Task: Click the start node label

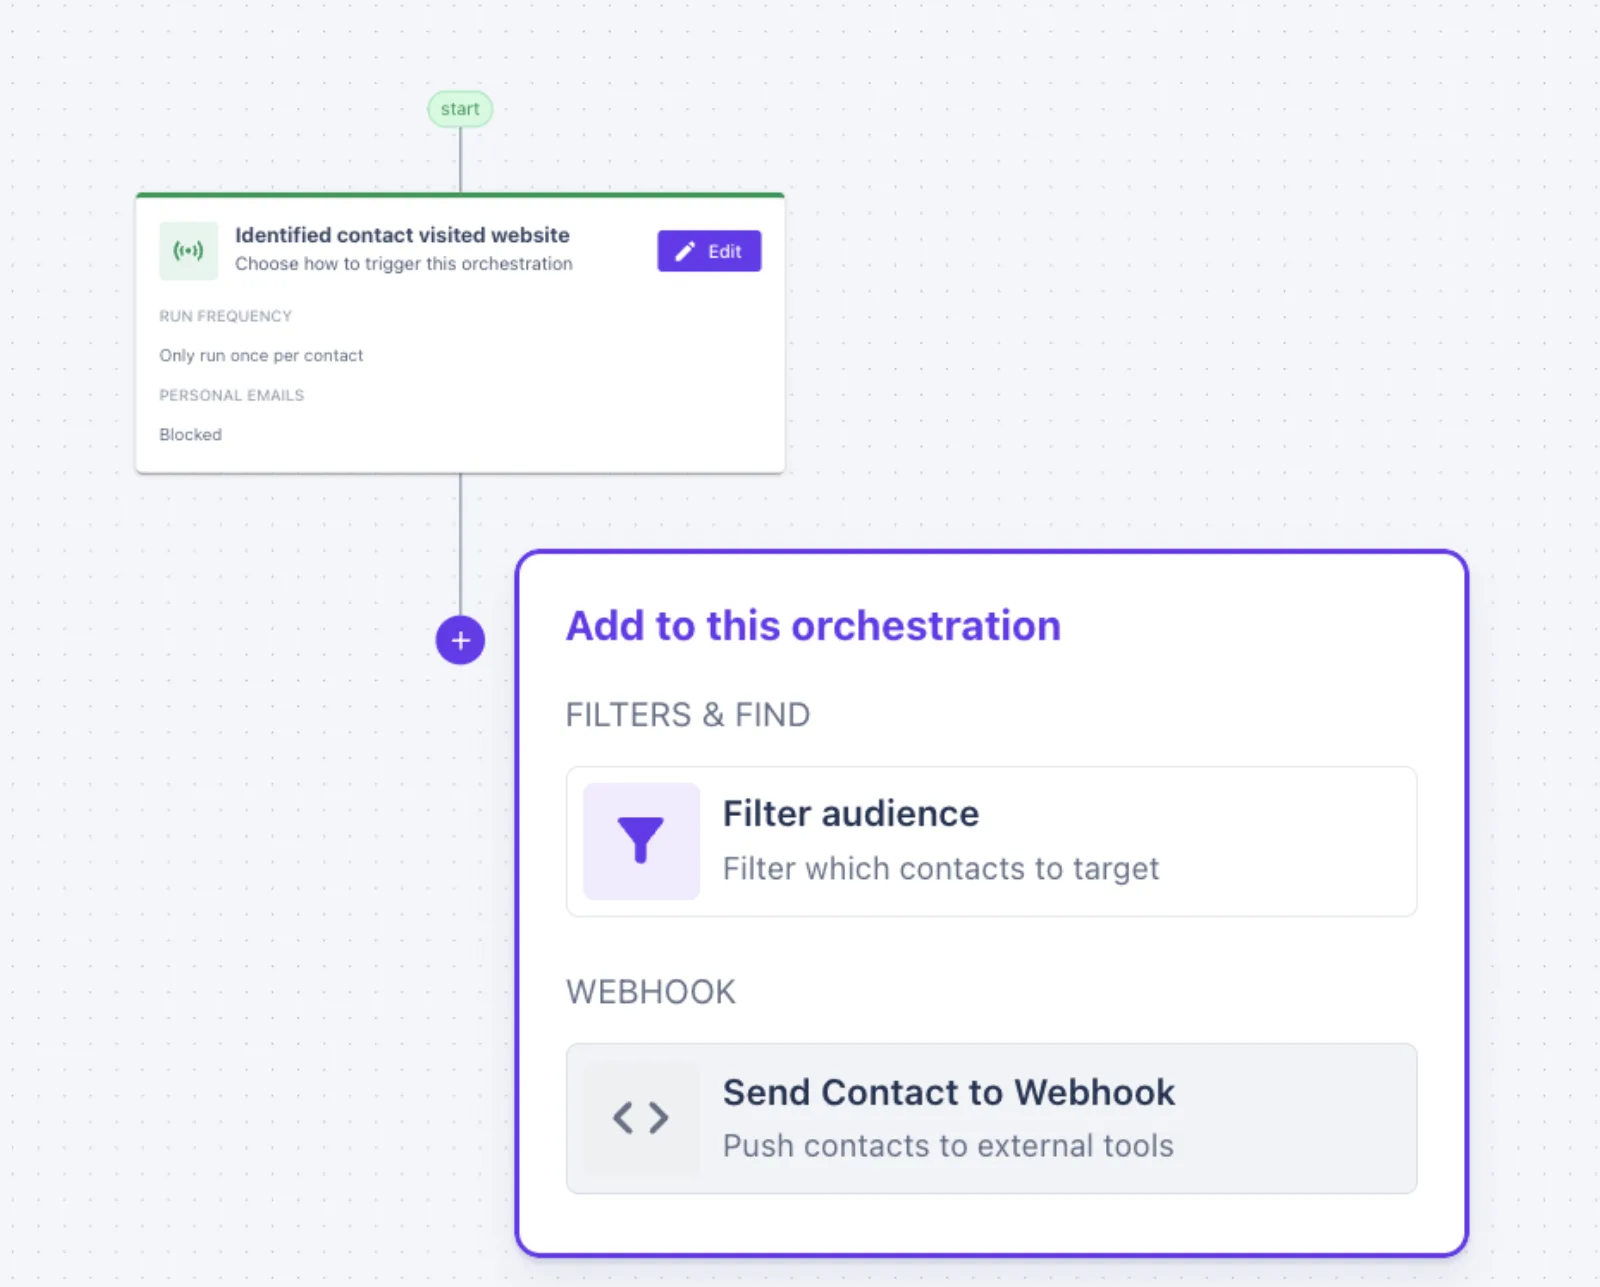Action: [x=460, y=109]
